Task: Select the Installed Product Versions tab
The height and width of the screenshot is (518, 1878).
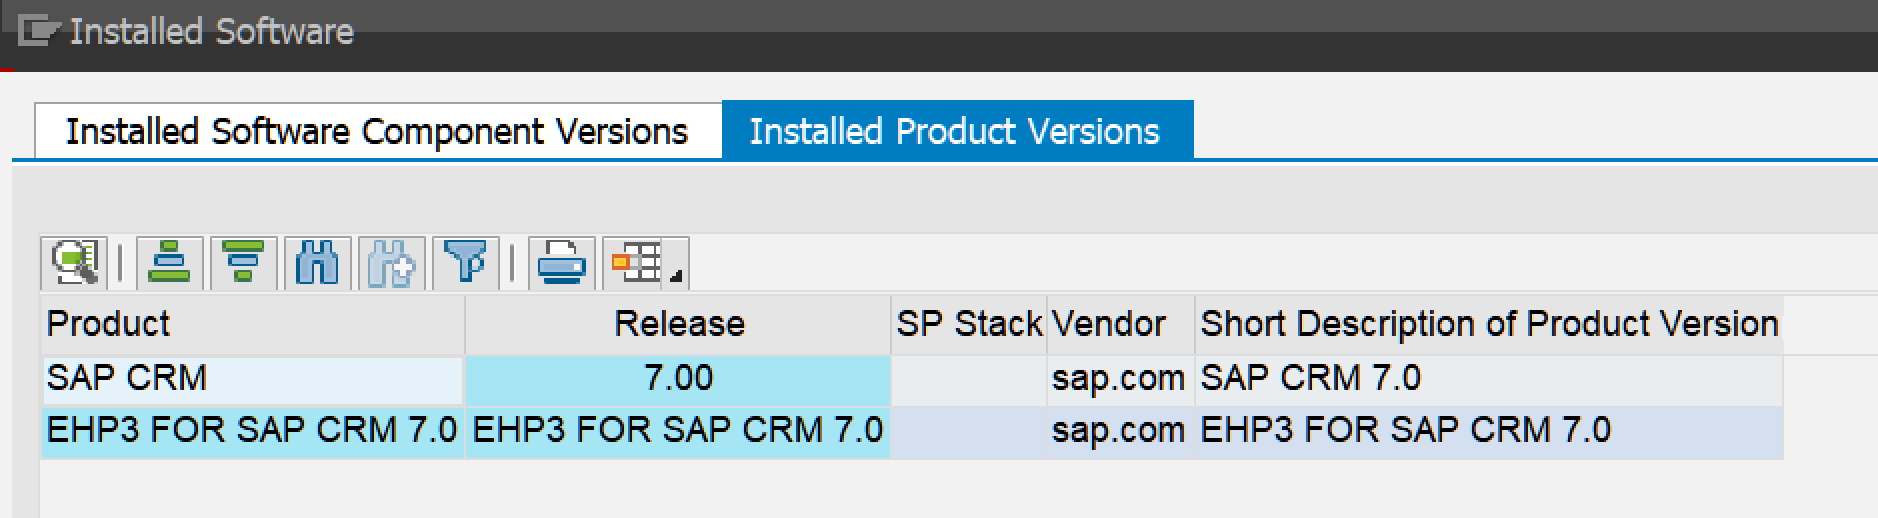Action: [956, 131]
